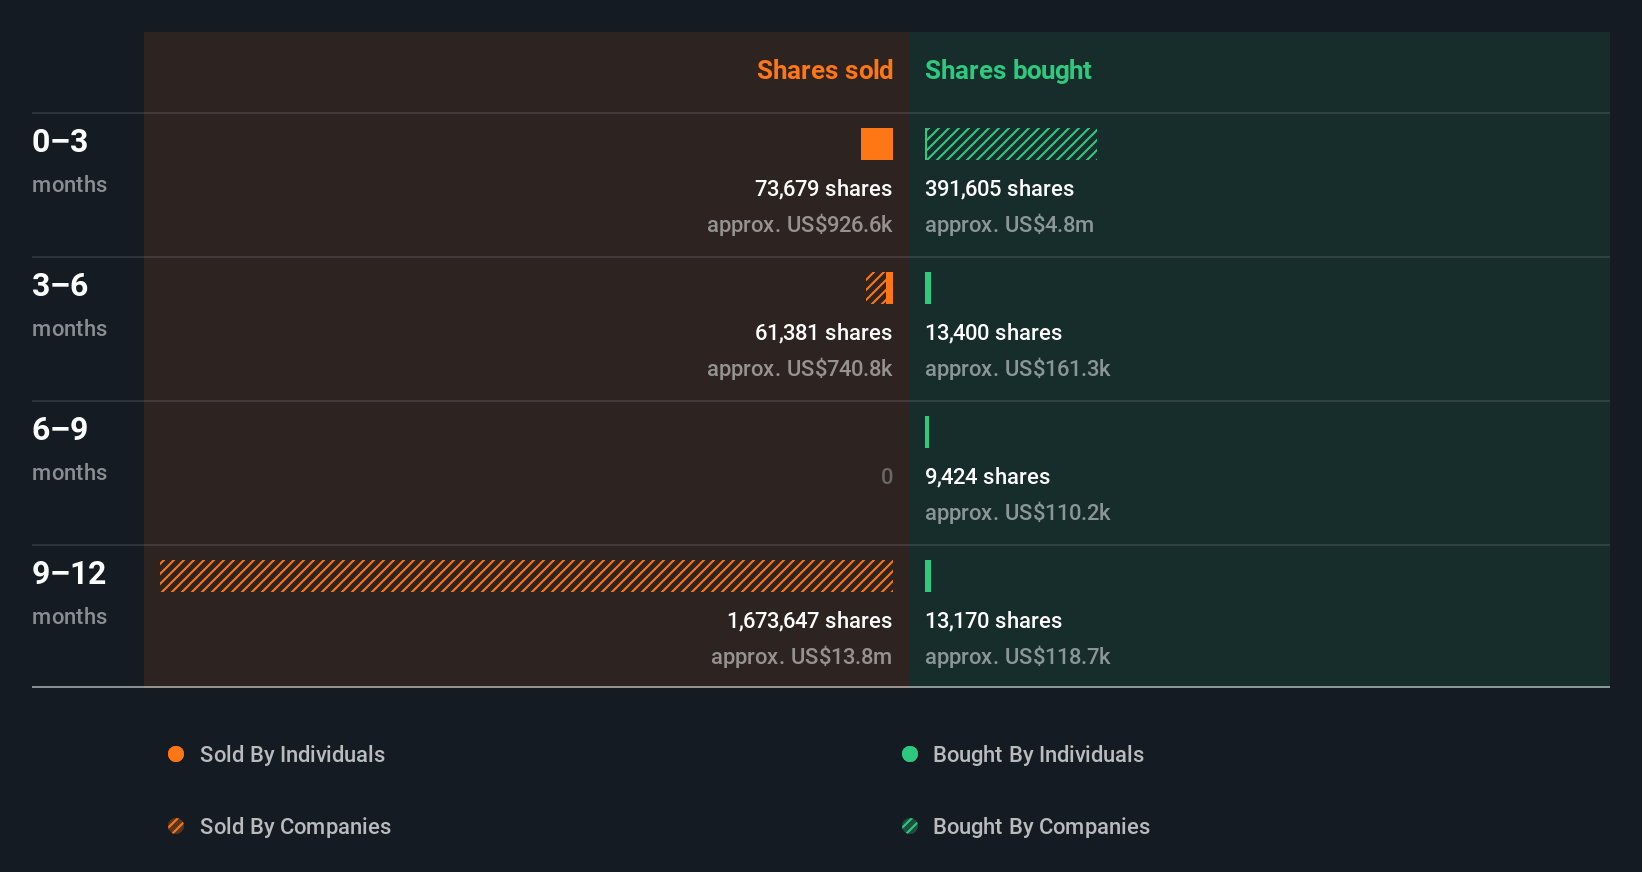
Task: Click the 13,400 shares bought value
Action: [x=993, y=332]
